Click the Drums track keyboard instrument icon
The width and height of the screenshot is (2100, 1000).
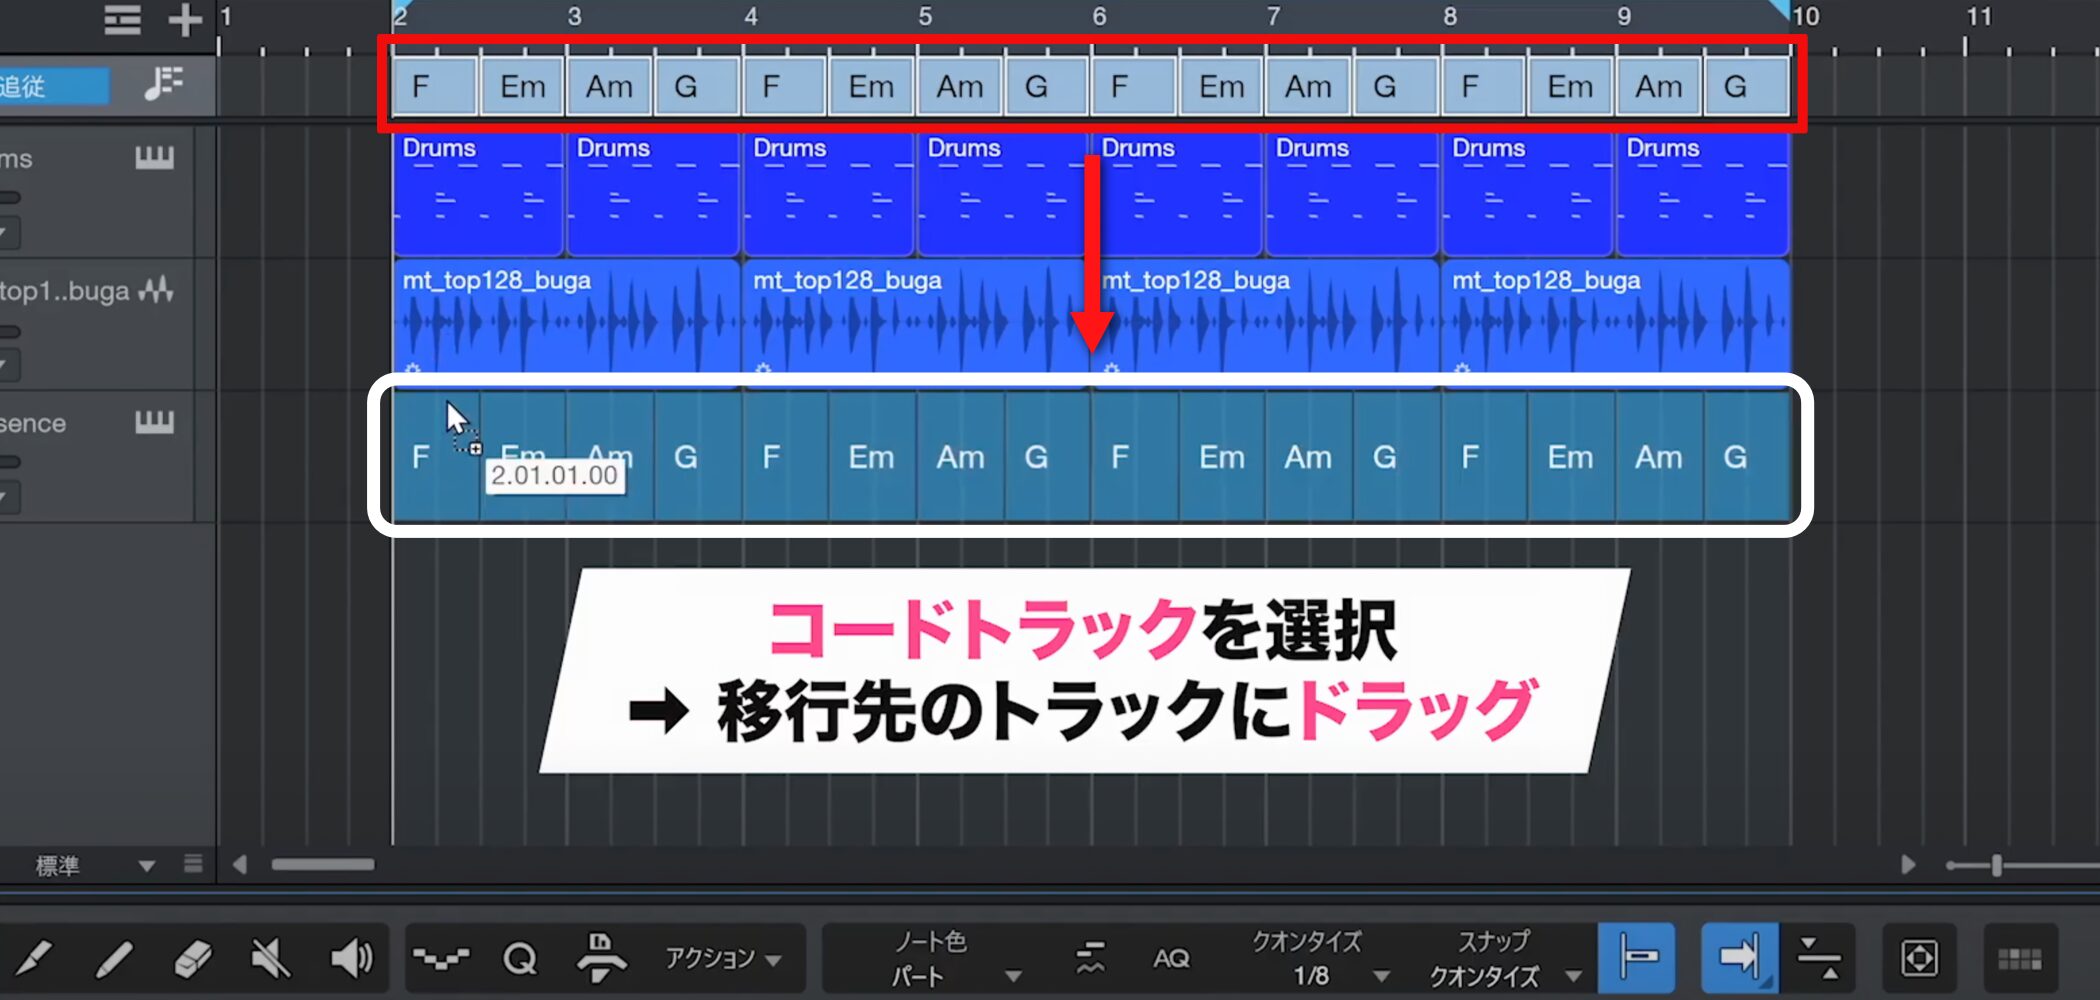pyautogui.click(x=154, y=158)
